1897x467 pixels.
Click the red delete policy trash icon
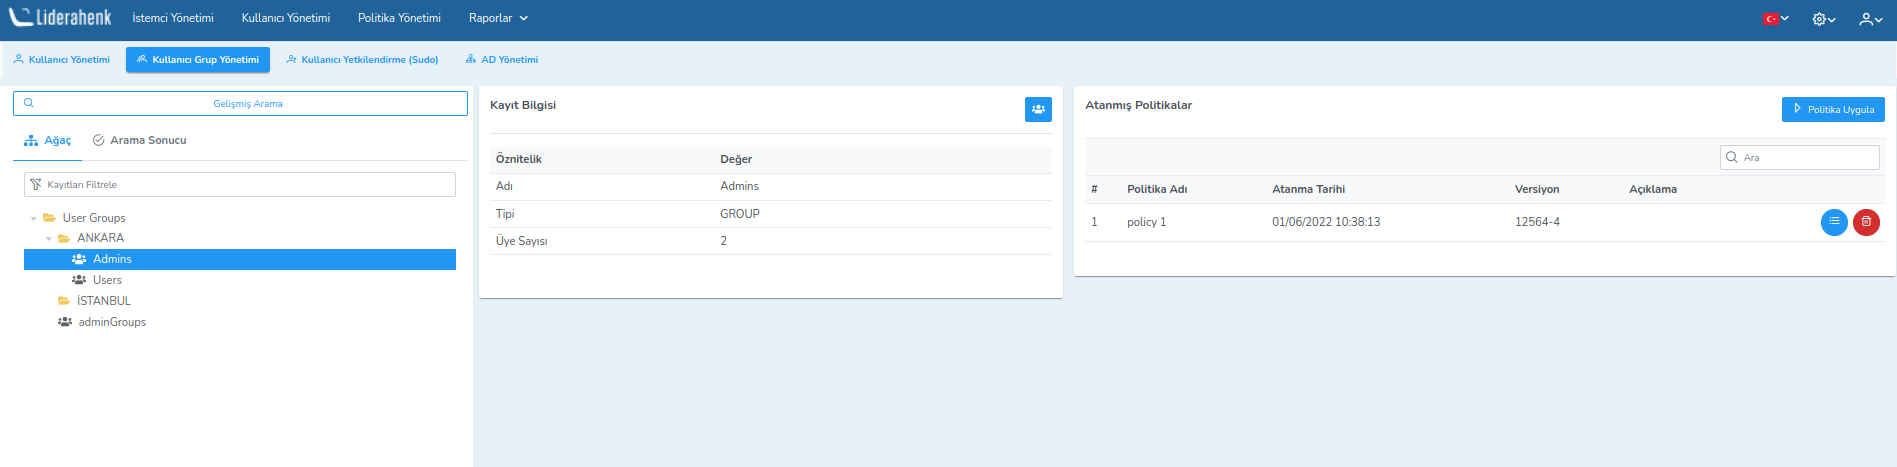click(x=1865, y=222)
